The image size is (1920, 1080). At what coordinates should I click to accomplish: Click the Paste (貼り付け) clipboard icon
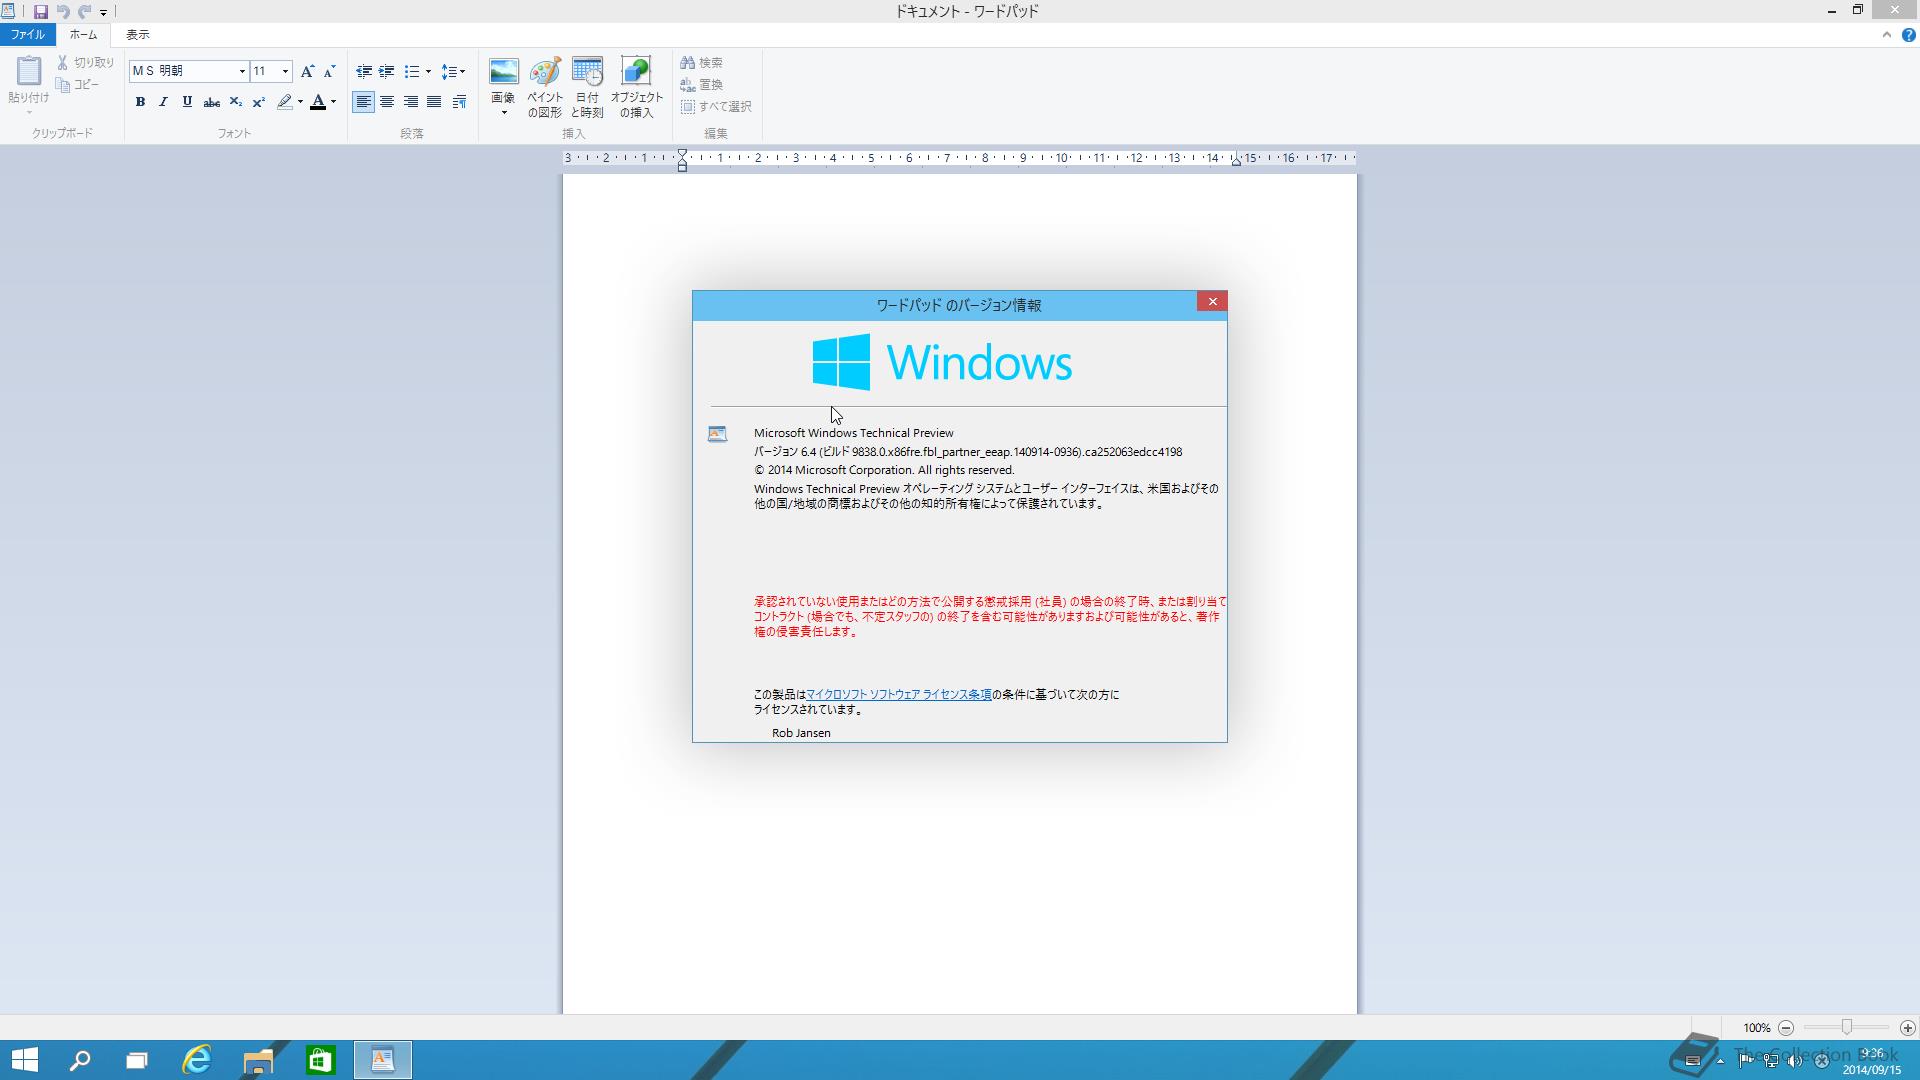28,70
